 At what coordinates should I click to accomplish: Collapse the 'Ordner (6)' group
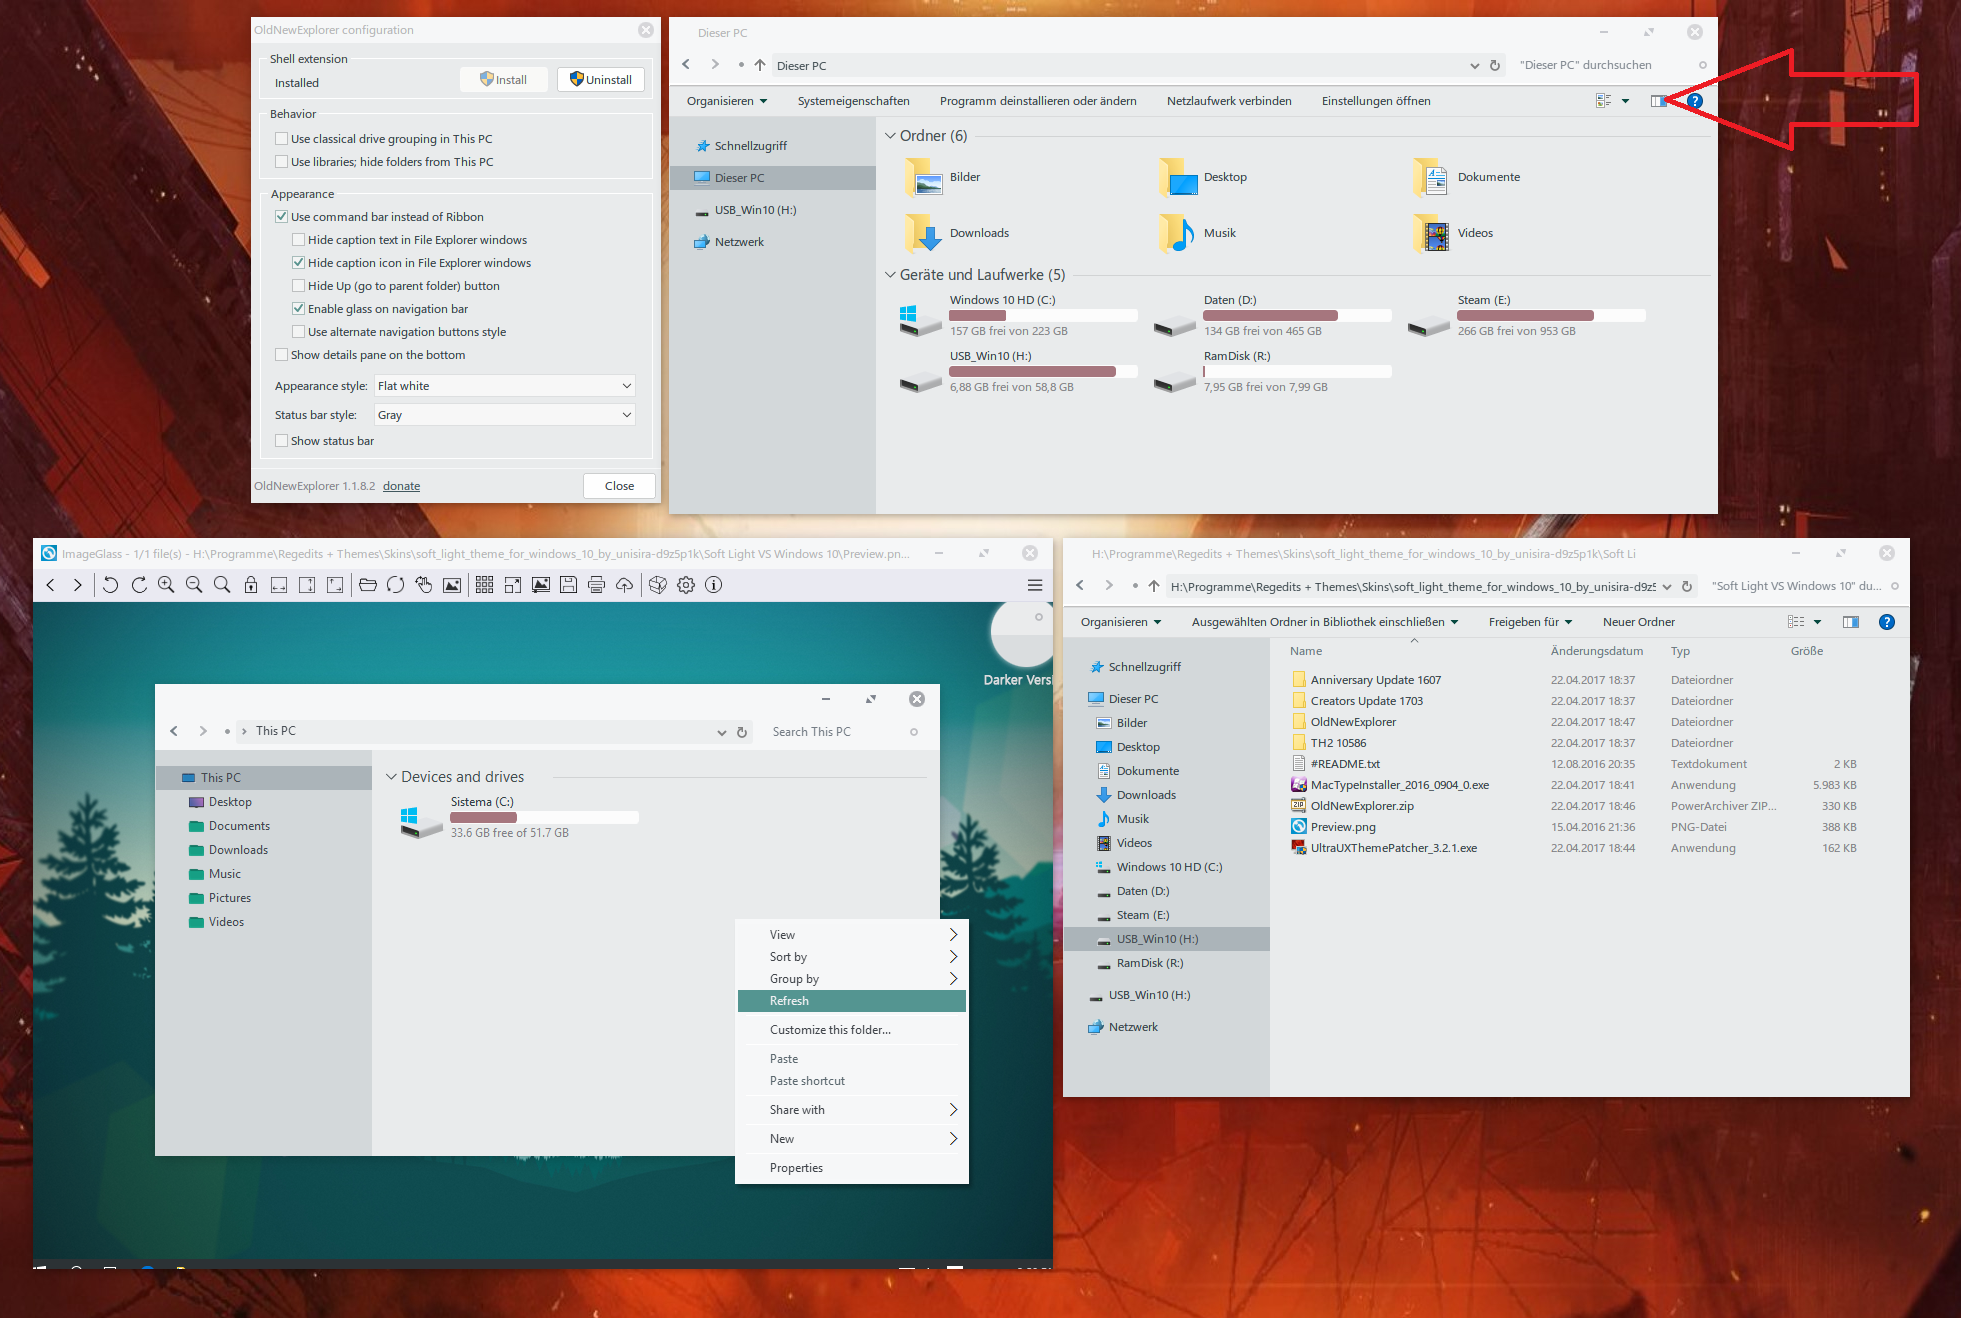click(x=890, y=136)
